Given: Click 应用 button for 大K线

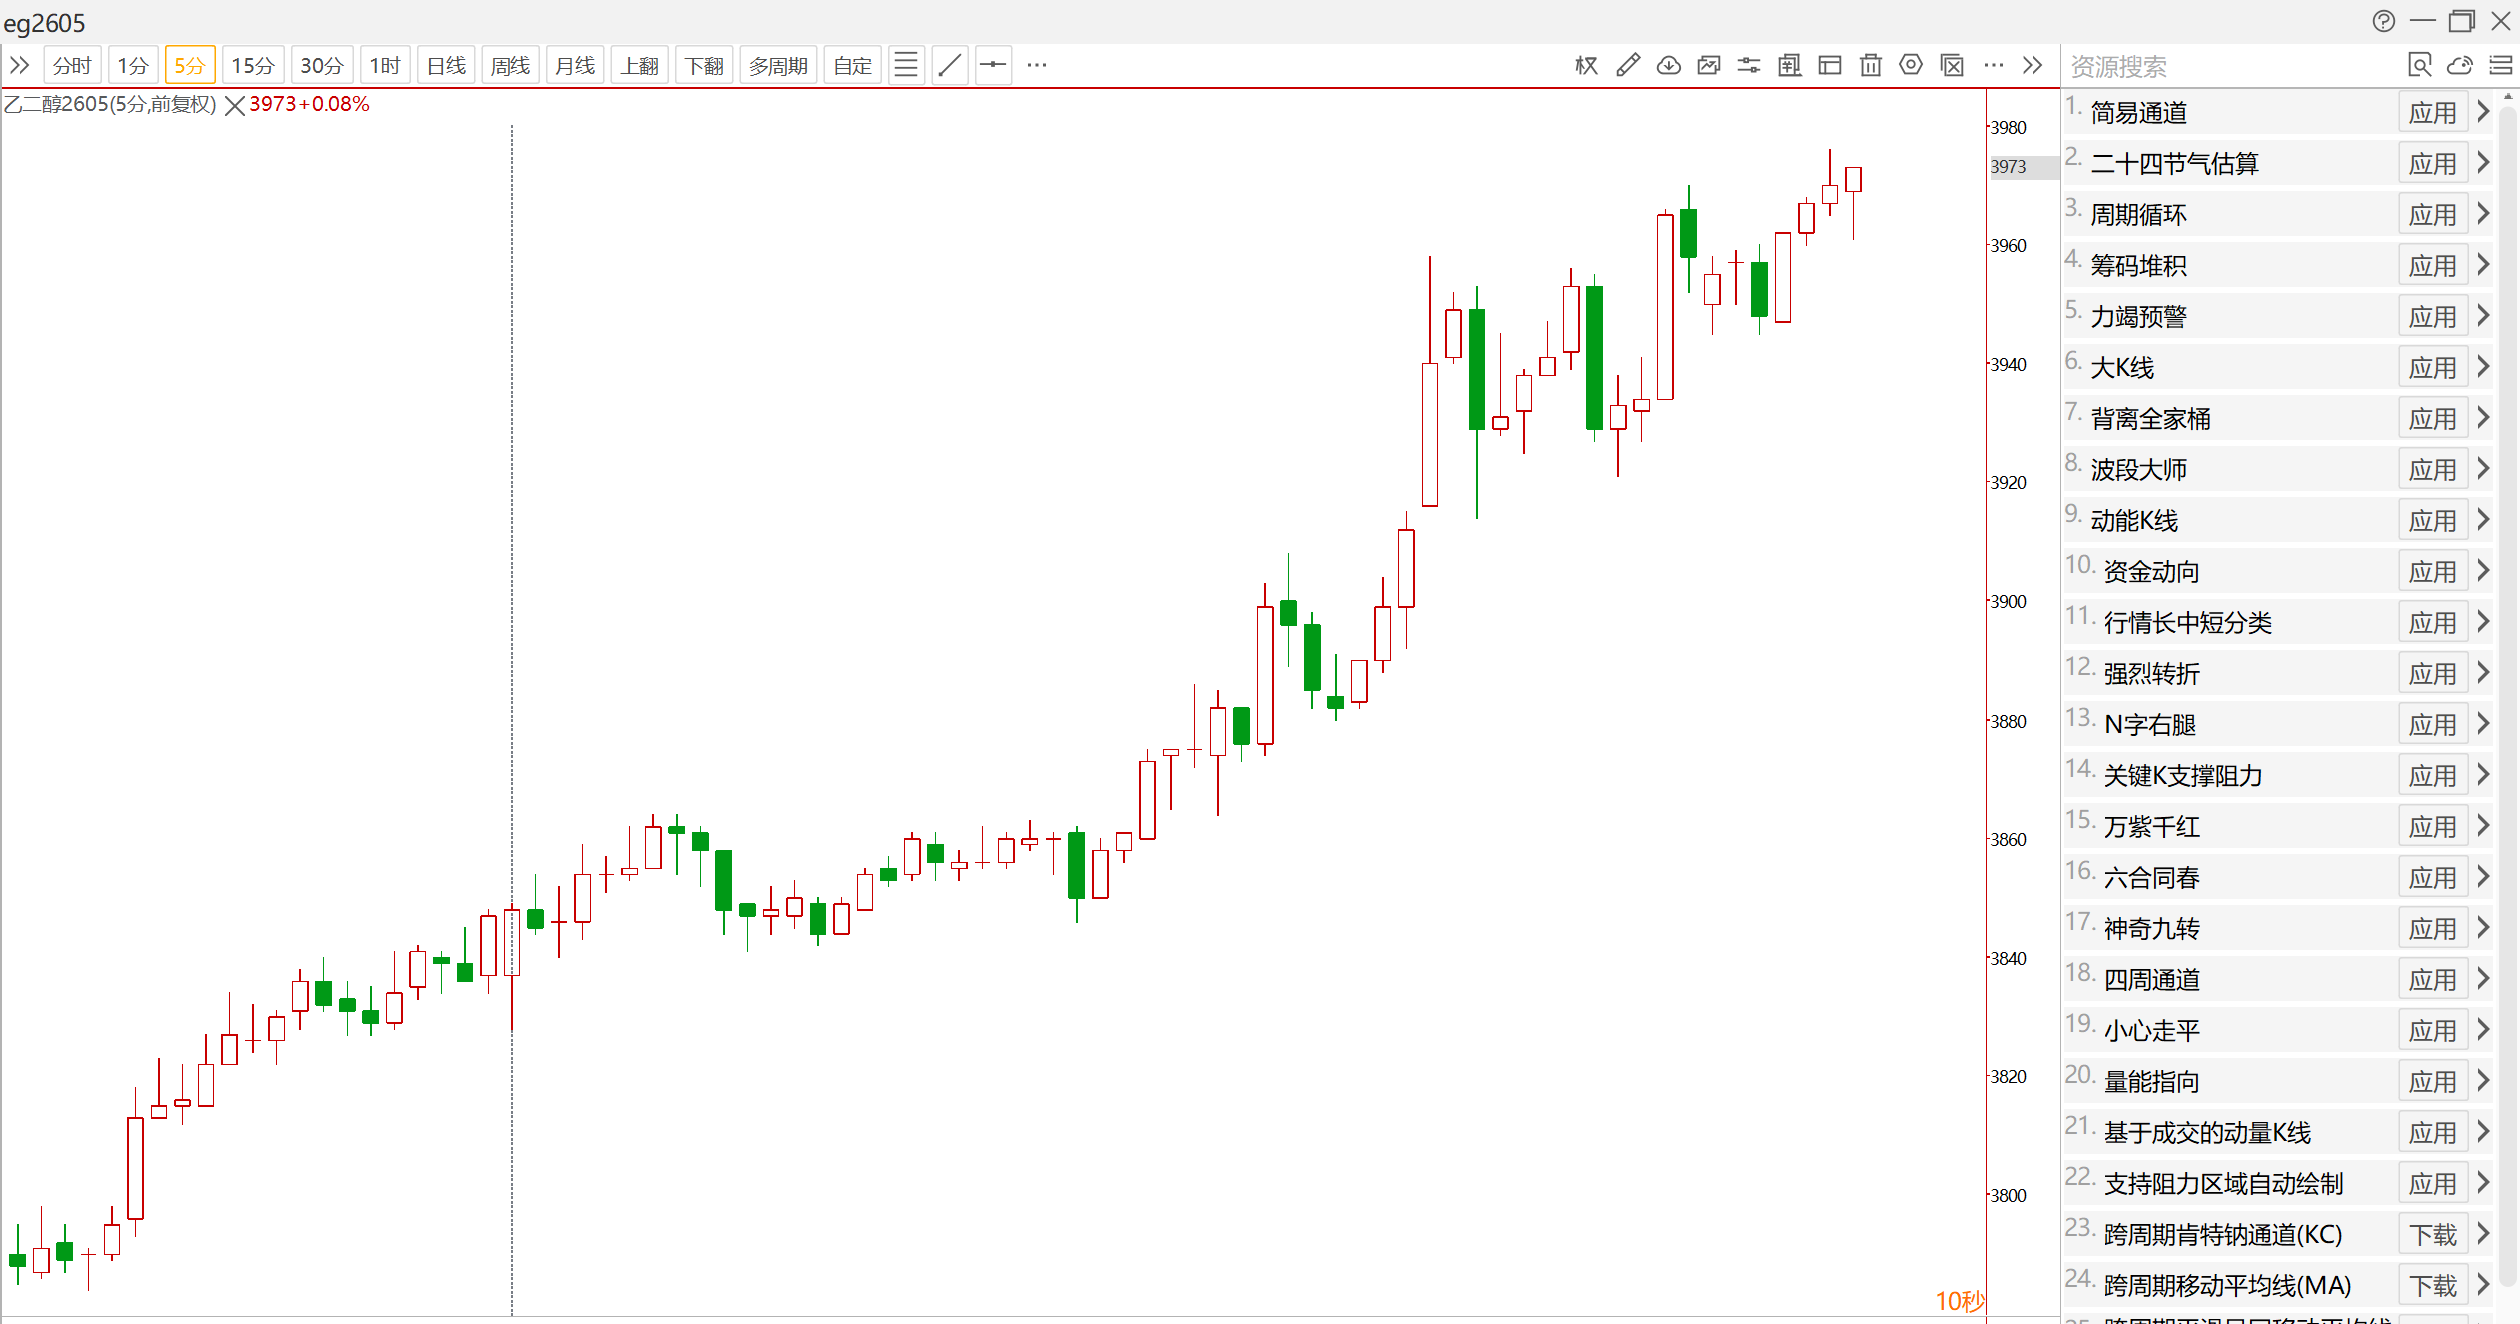Looking at the screenshot, I should coord(2431,368).
